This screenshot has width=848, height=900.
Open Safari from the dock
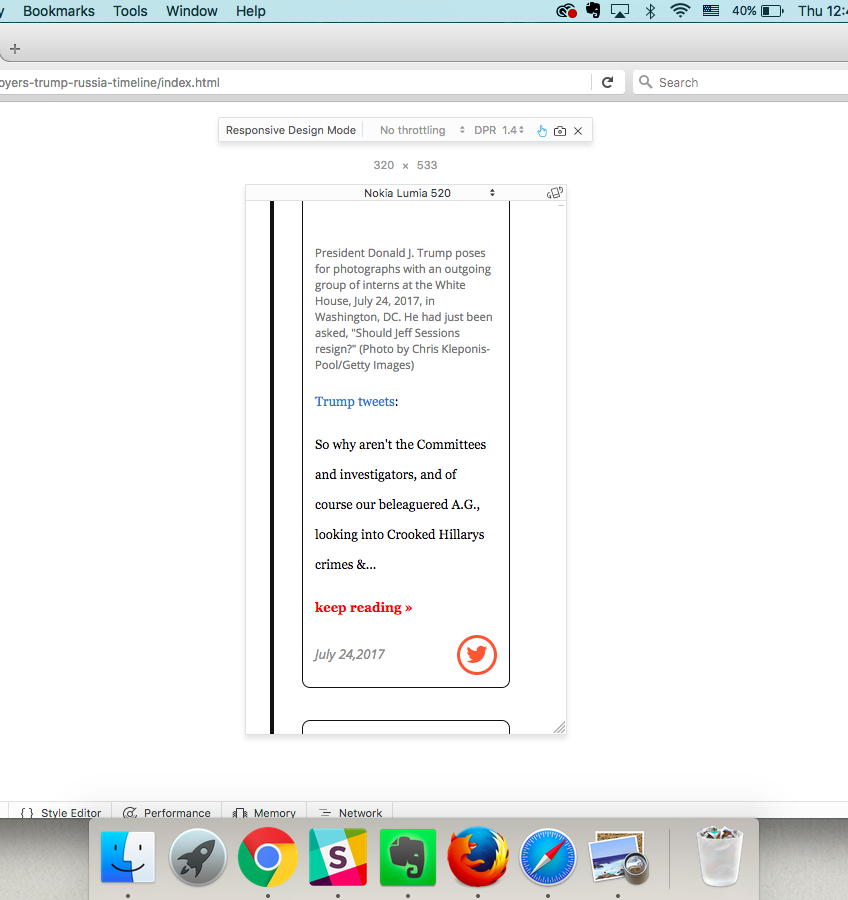pyautogui.click(x=547, y=857)
